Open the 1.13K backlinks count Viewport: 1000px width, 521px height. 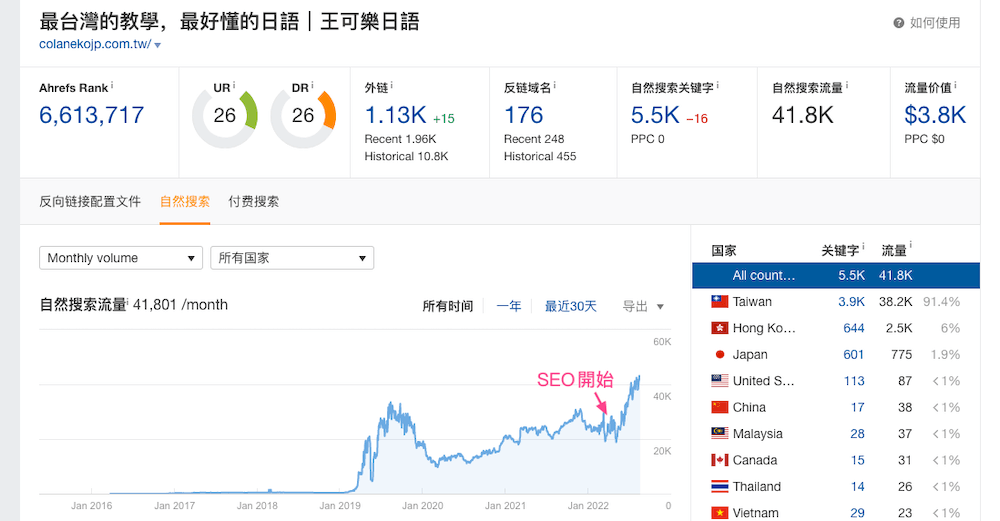tap(395, 115)
